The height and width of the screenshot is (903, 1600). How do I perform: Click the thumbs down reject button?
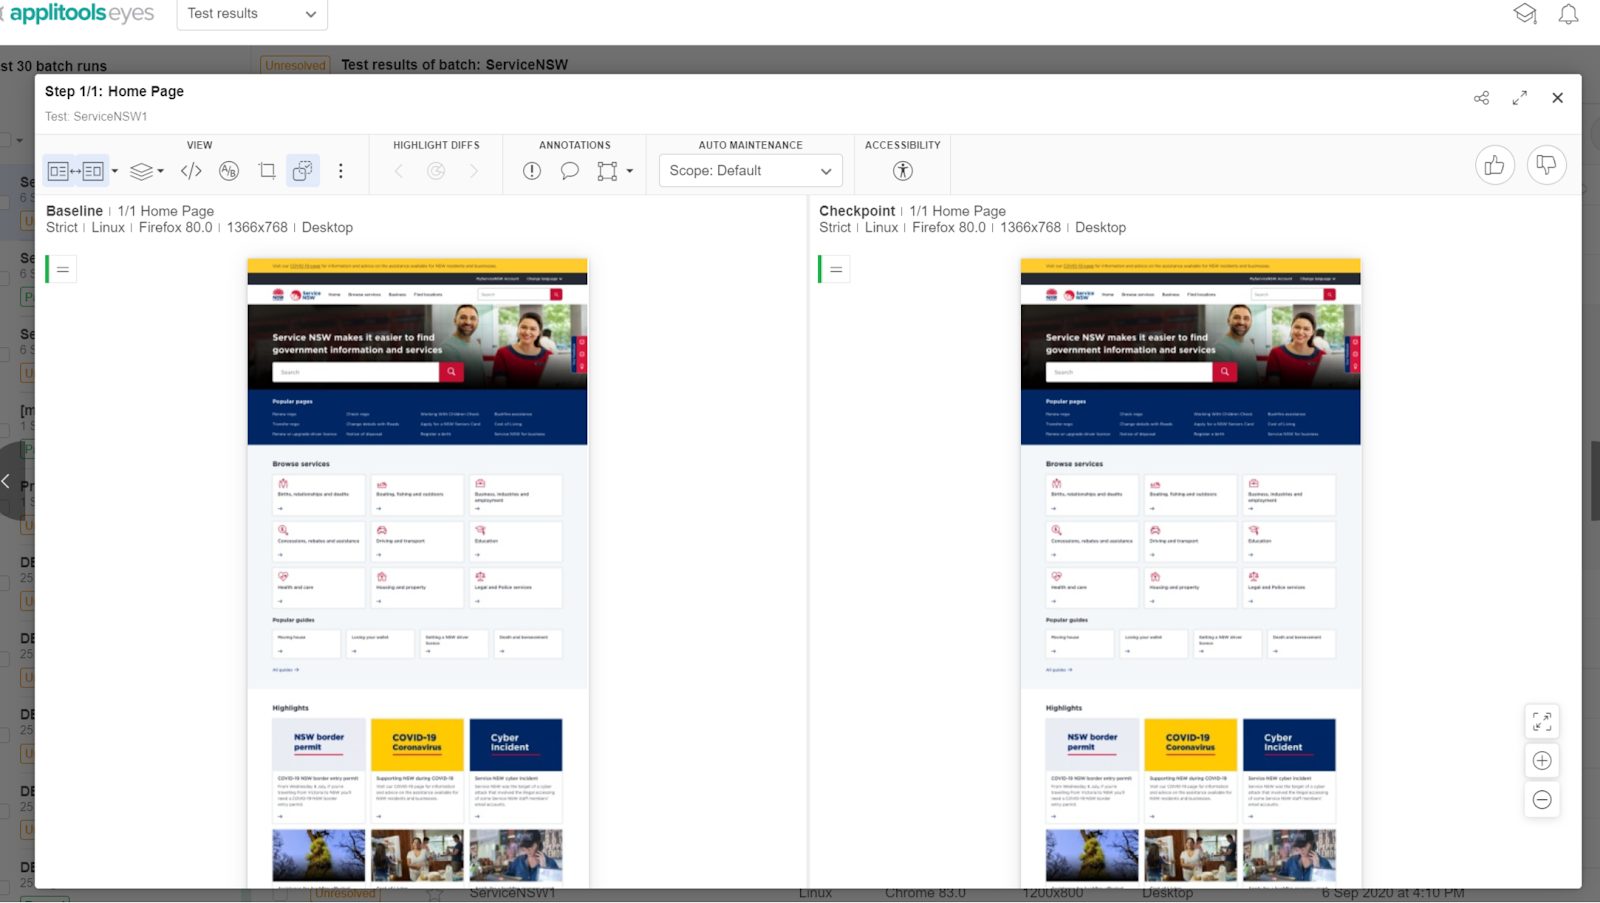(1546, 166)
